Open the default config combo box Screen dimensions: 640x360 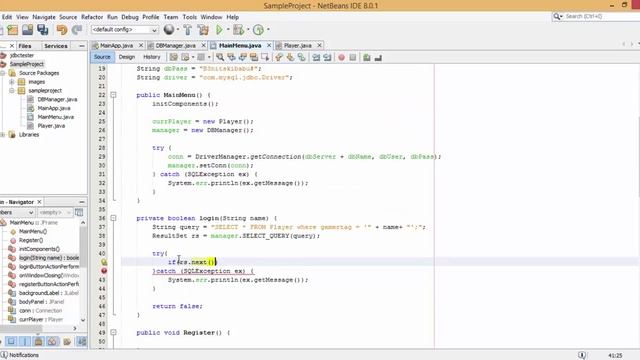coord(124,30)
